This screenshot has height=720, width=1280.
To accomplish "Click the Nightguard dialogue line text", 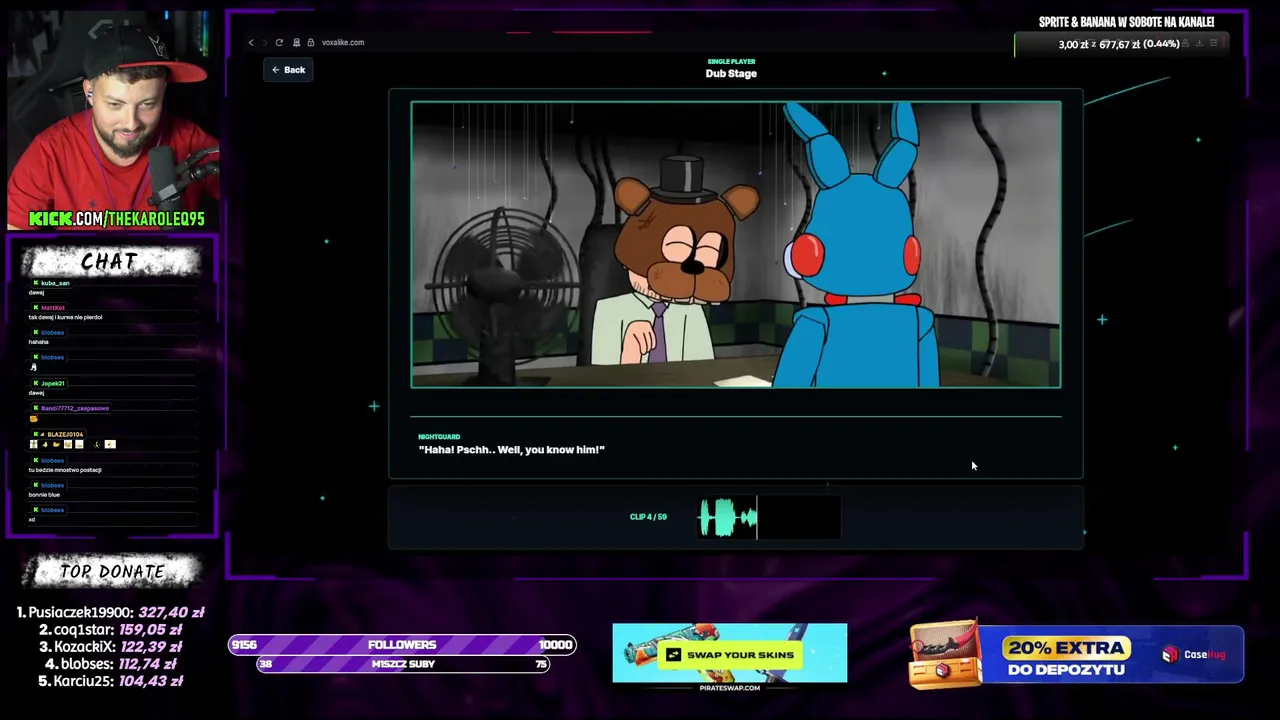I will point(511,450).
